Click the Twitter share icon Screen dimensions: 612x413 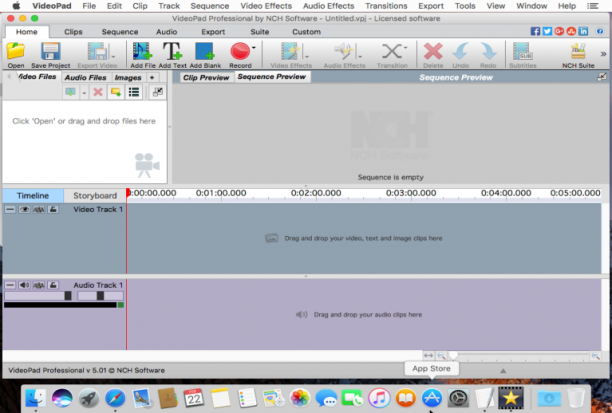547,32
